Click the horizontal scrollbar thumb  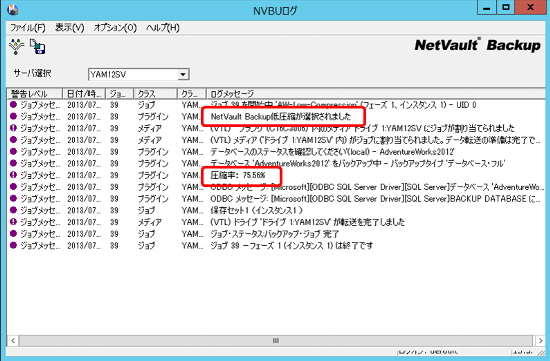[276, 340]
